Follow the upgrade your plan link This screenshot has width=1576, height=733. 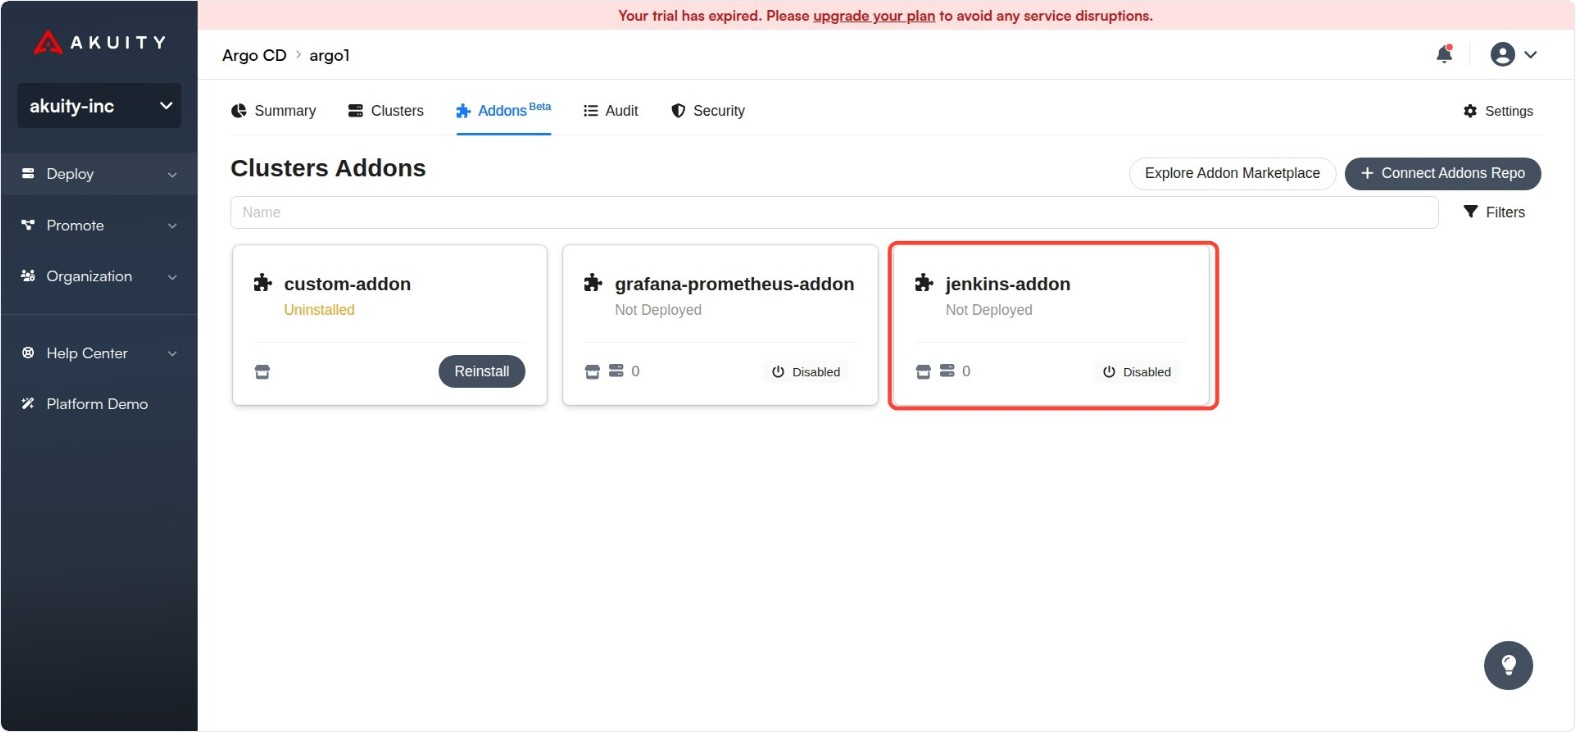[874, 16]
